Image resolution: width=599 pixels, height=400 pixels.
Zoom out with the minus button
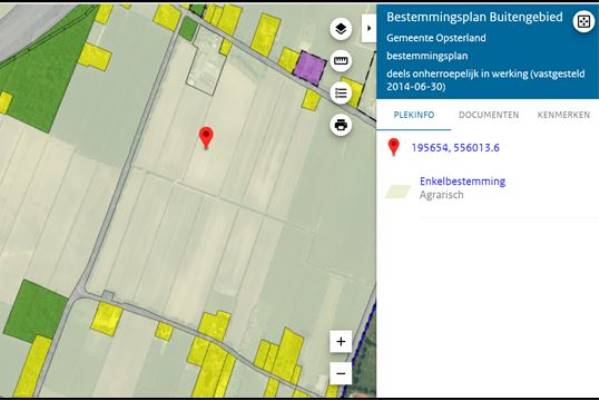[x=341, y=373]
